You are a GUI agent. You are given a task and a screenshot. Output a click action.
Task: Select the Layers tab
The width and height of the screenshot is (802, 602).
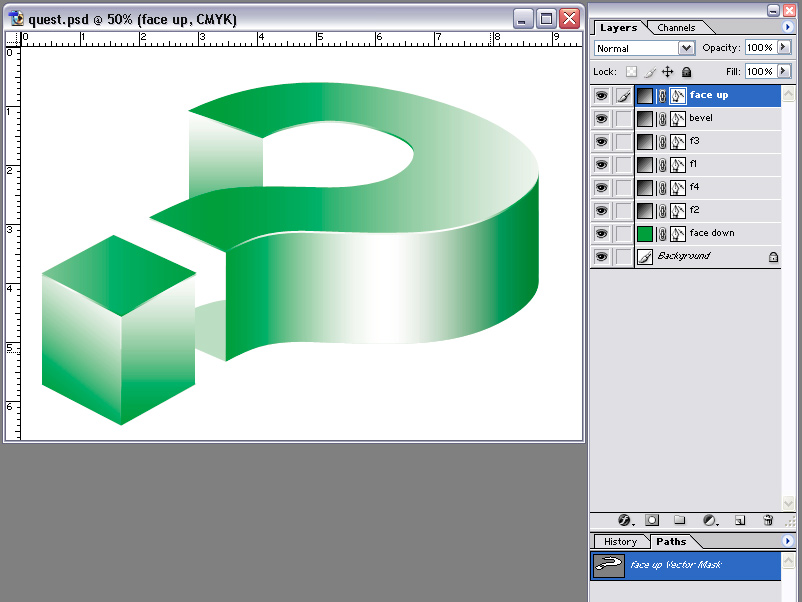tap(618, 28)
